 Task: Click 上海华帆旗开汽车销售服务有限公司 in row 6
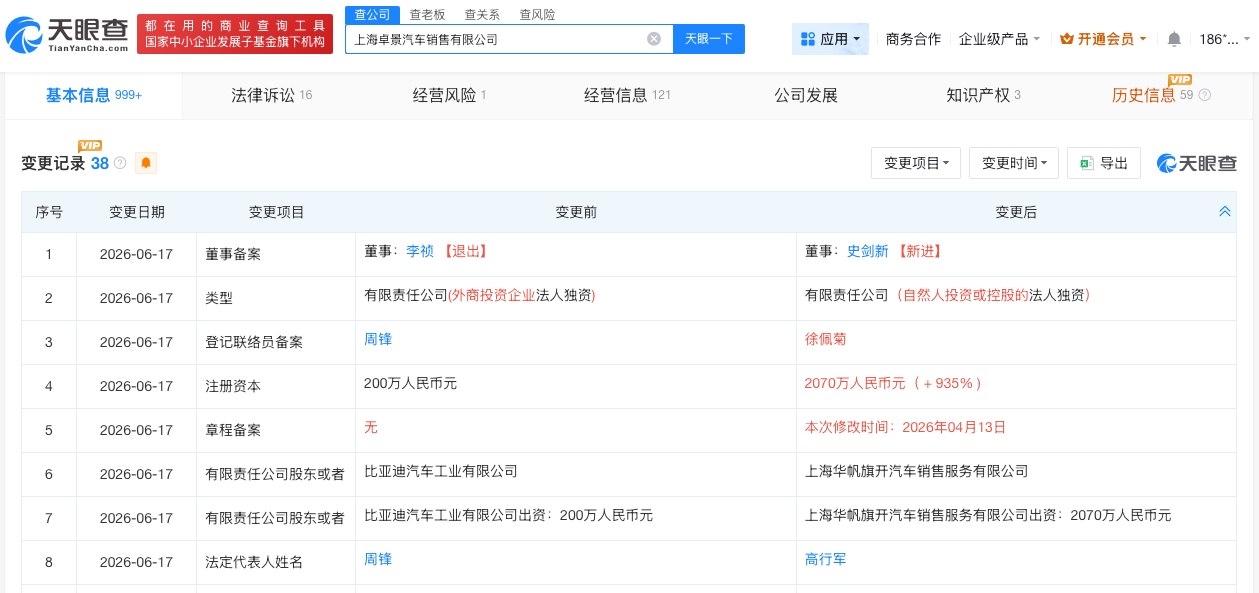pyautogui.click(x=916, y=471)
